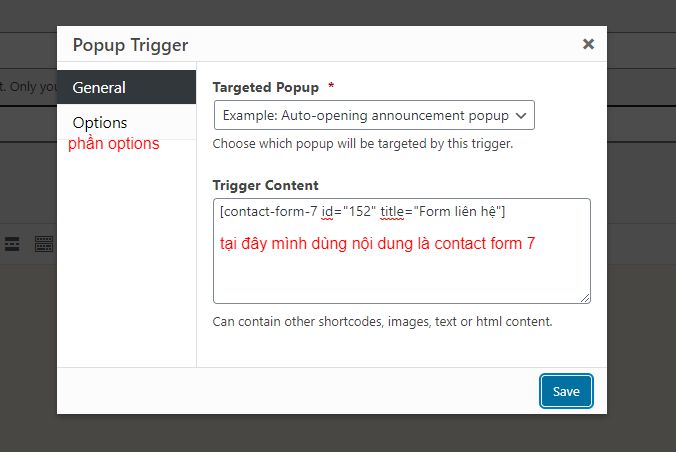Screen dimensions: 676x452
Task: Click the contact-form-7 shortcode text
Action: (x=362, y=211)
